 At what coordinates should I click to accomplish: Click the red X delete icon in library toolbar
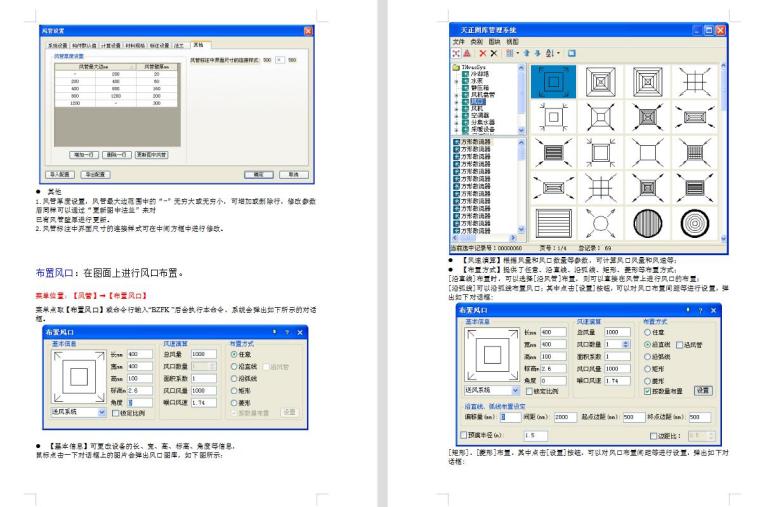[483, 52]
